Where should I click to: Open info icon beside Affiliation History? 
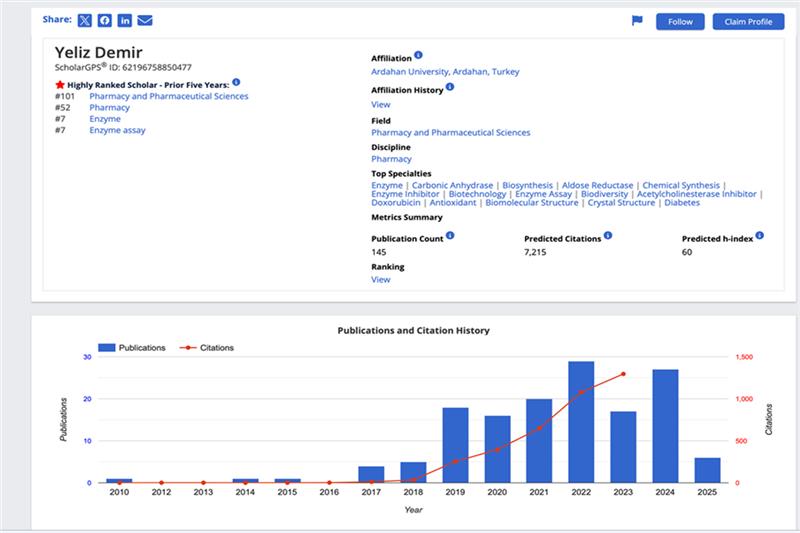point(449,87)
